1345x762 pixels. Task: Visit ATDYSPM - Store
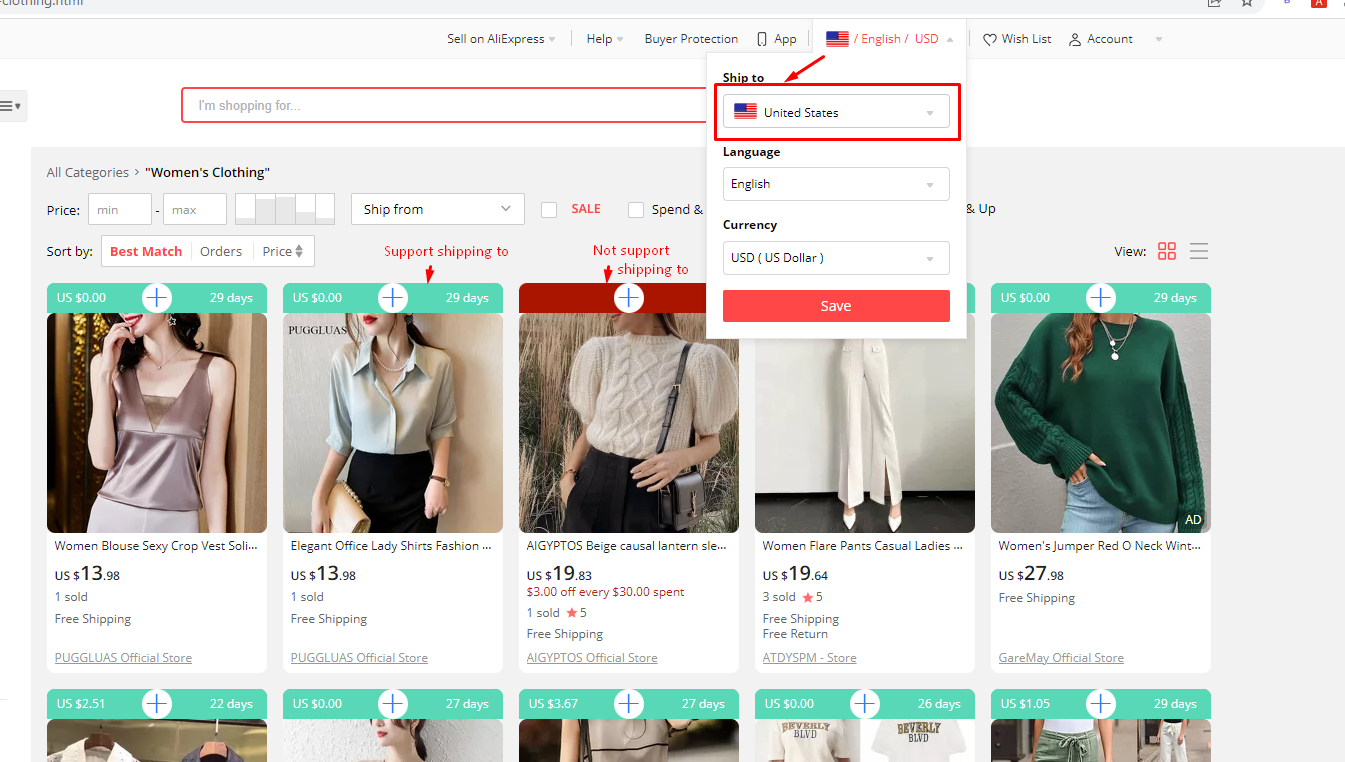click(810, 658)
